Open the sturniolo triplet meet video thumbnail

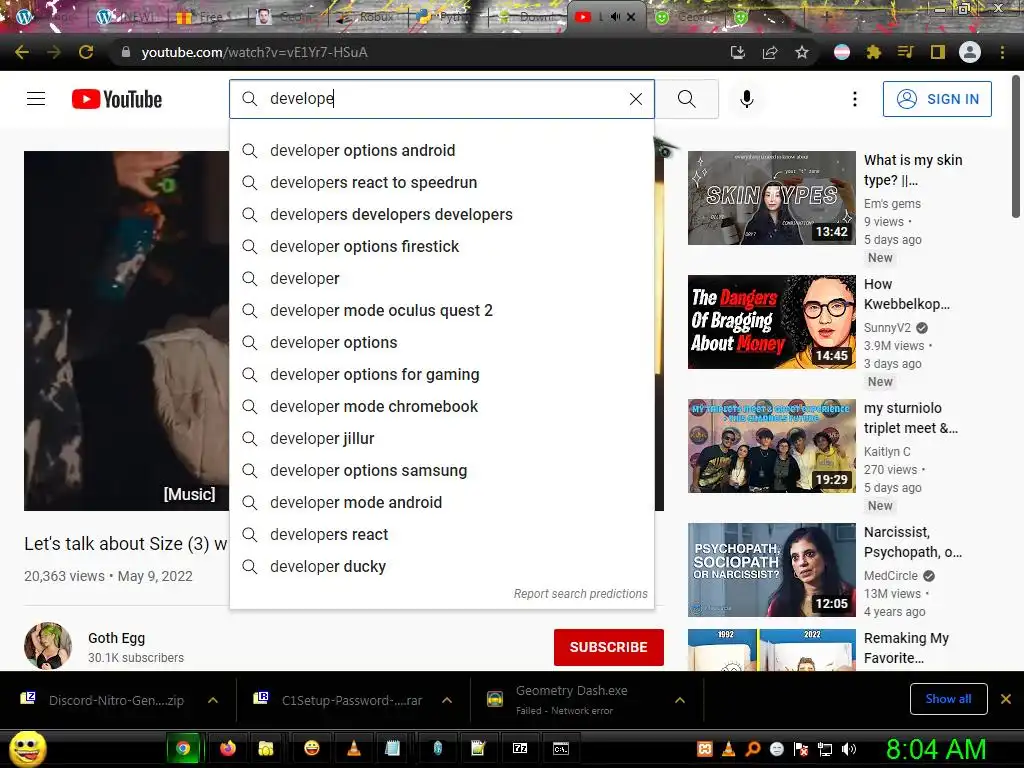pos(771,446)
